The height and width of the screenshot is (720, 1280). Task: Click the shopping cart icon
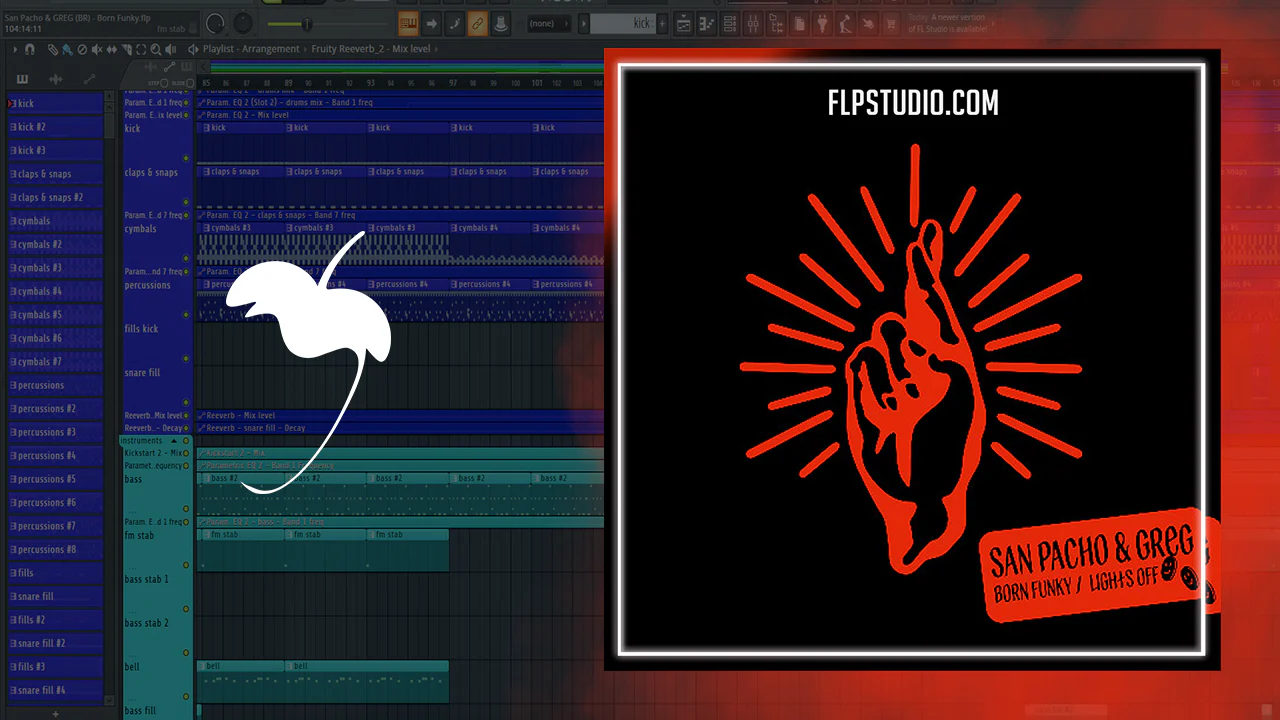click(891, 23)
